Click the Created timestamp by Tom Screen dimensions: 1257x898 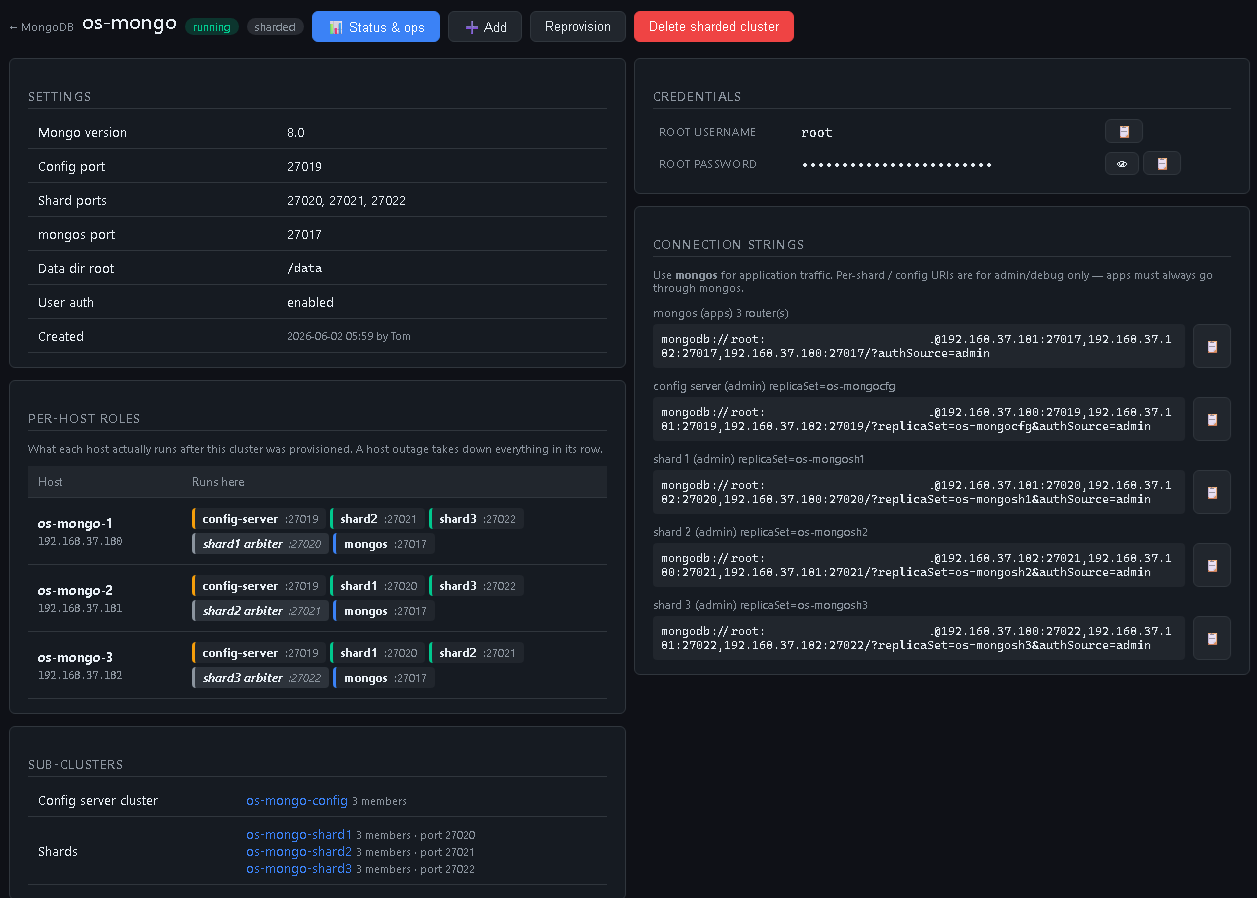pos(349,337)
